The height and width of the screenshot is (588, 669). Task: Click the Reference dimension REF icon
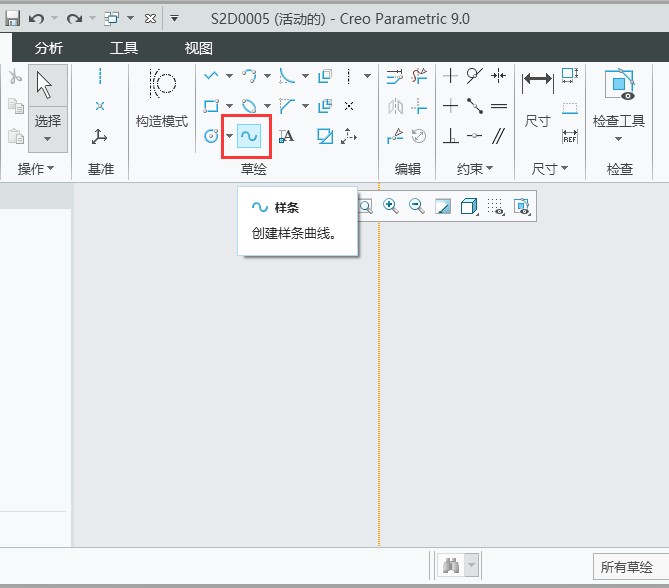click(570, 136)
